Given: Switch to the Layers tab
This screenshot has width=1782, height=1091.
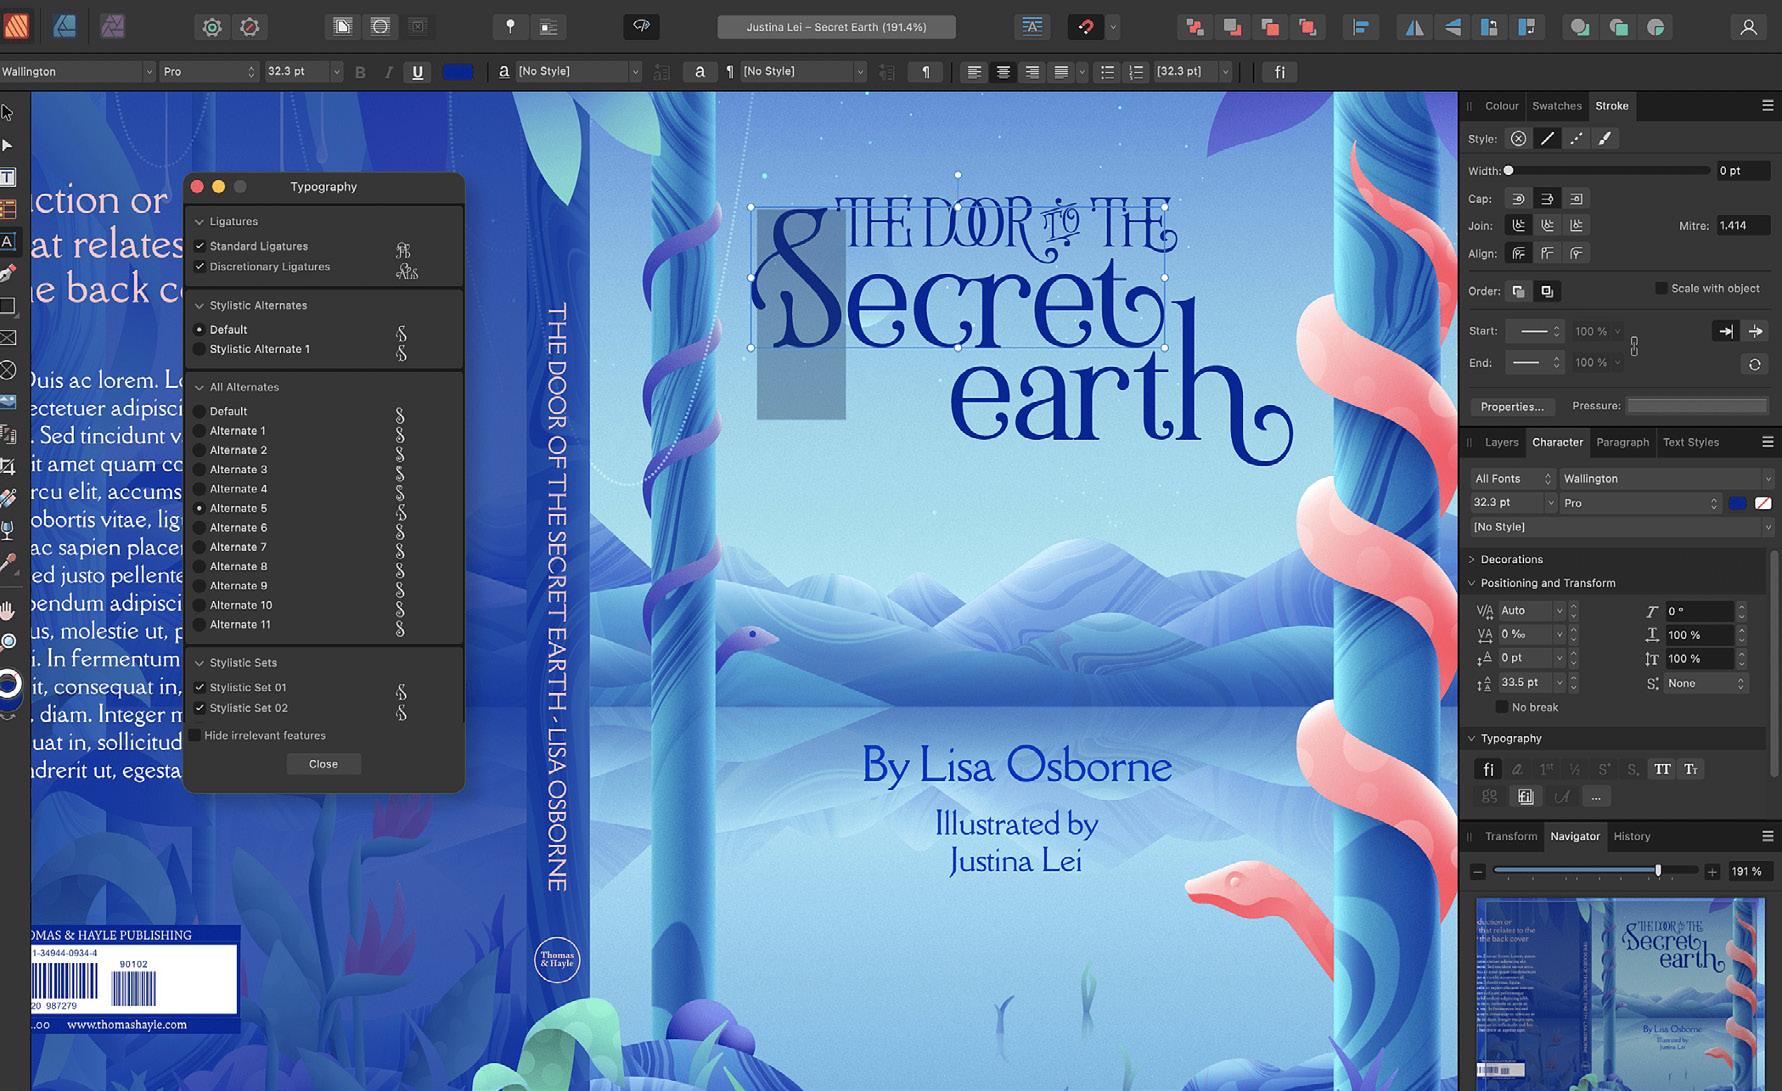Looking at the screenshot, I should tap(1501, 442).
